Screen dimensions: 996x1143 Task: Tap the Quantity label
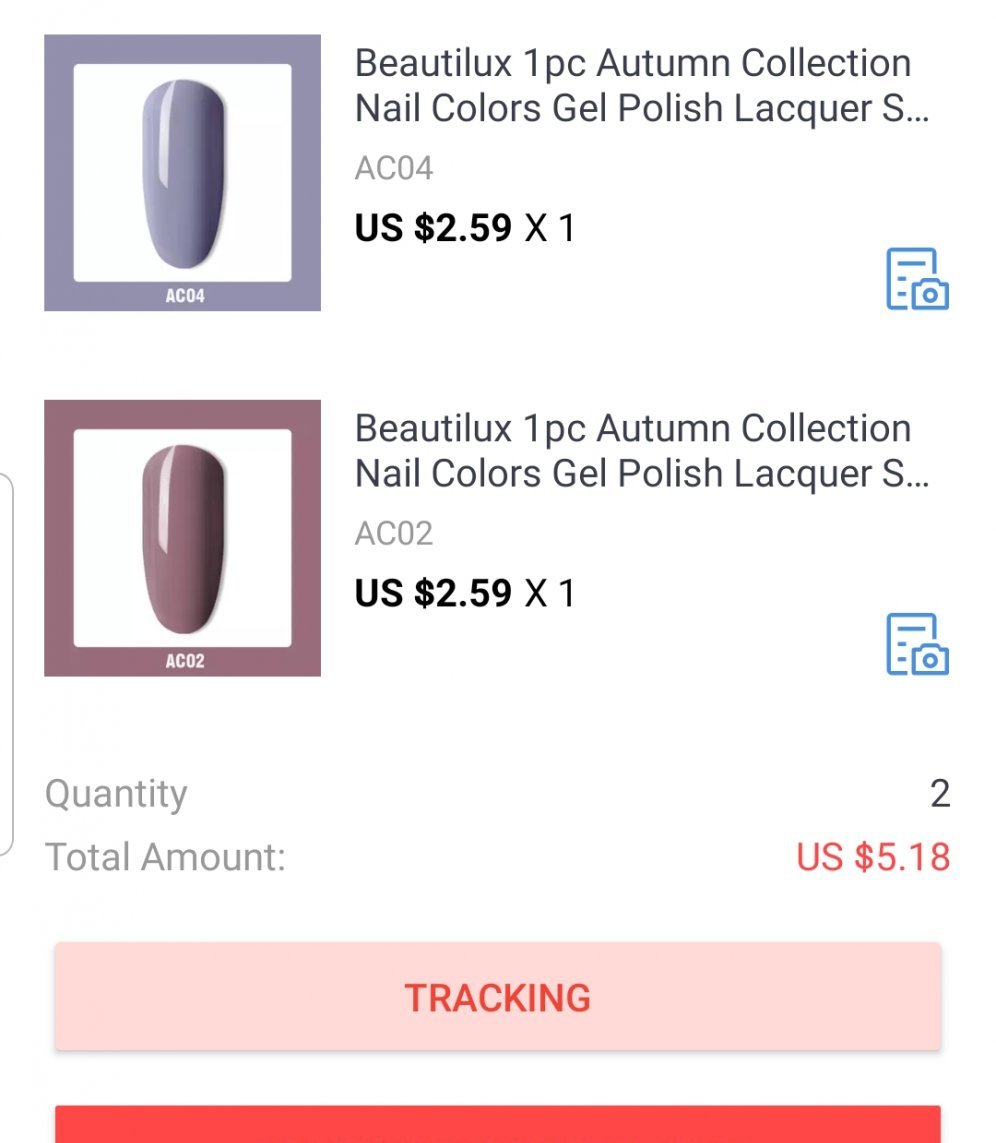pyautogui.click(x=116, y=794)
